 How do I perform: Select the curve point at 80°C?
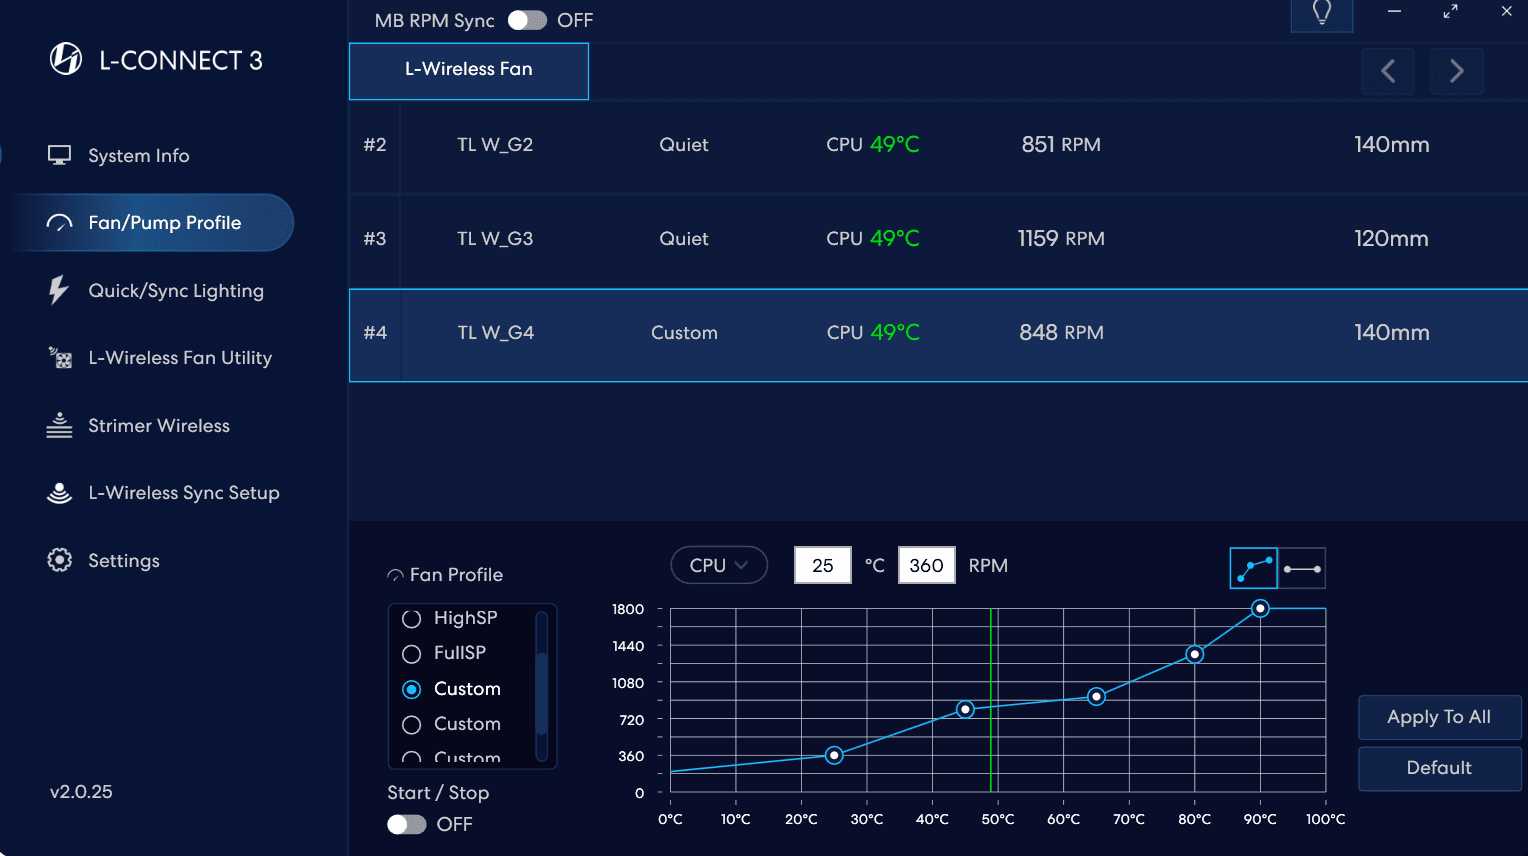pos(1194,654)
